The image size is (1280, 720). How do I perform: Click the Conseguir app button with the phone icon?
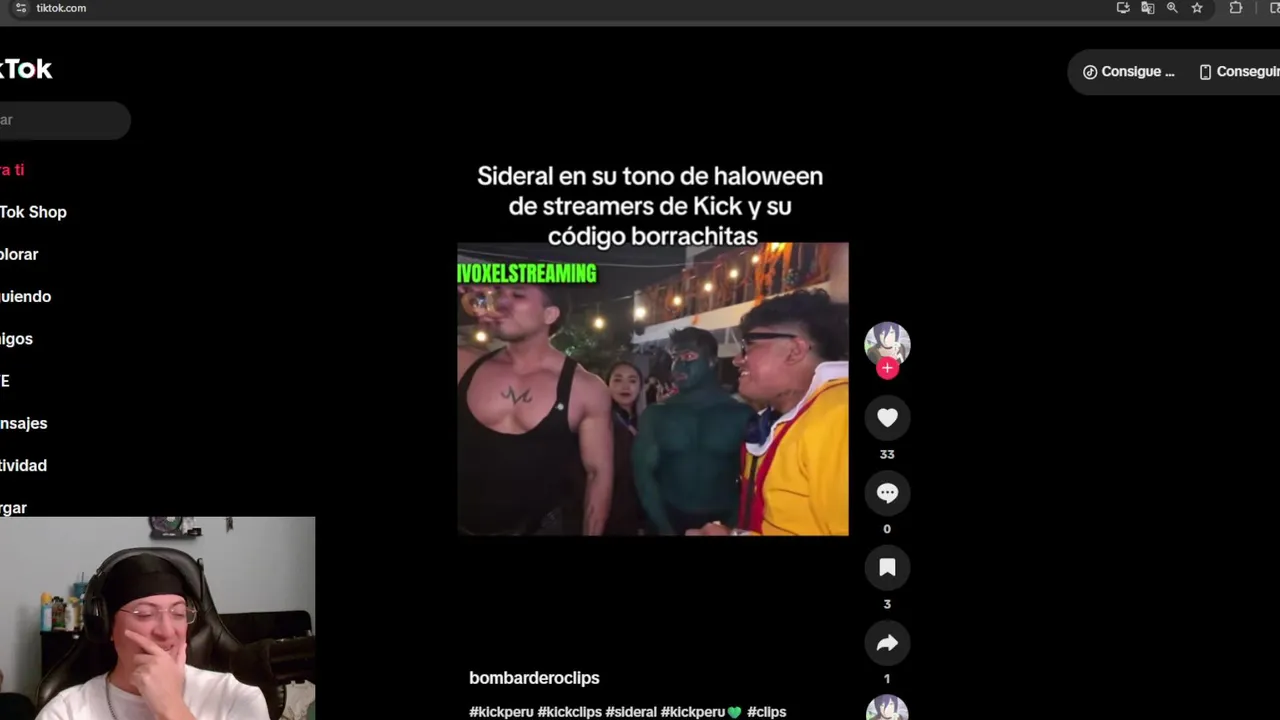click(1238, 72)
